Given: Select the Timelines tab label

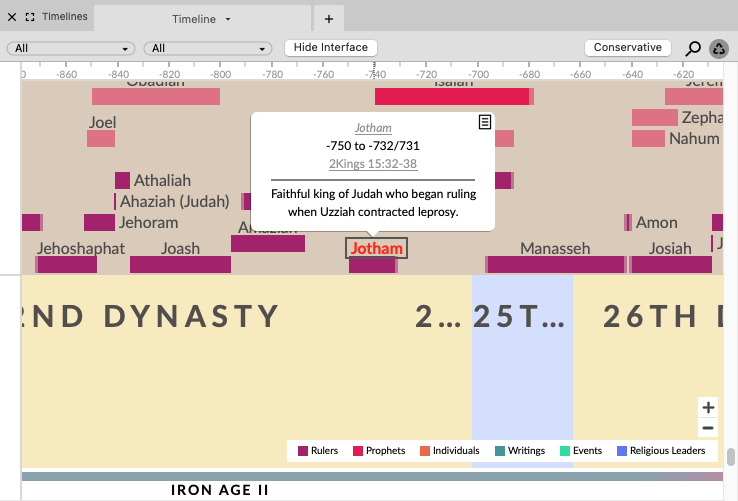Looking at the screenshot, I should tap(64, 17).
